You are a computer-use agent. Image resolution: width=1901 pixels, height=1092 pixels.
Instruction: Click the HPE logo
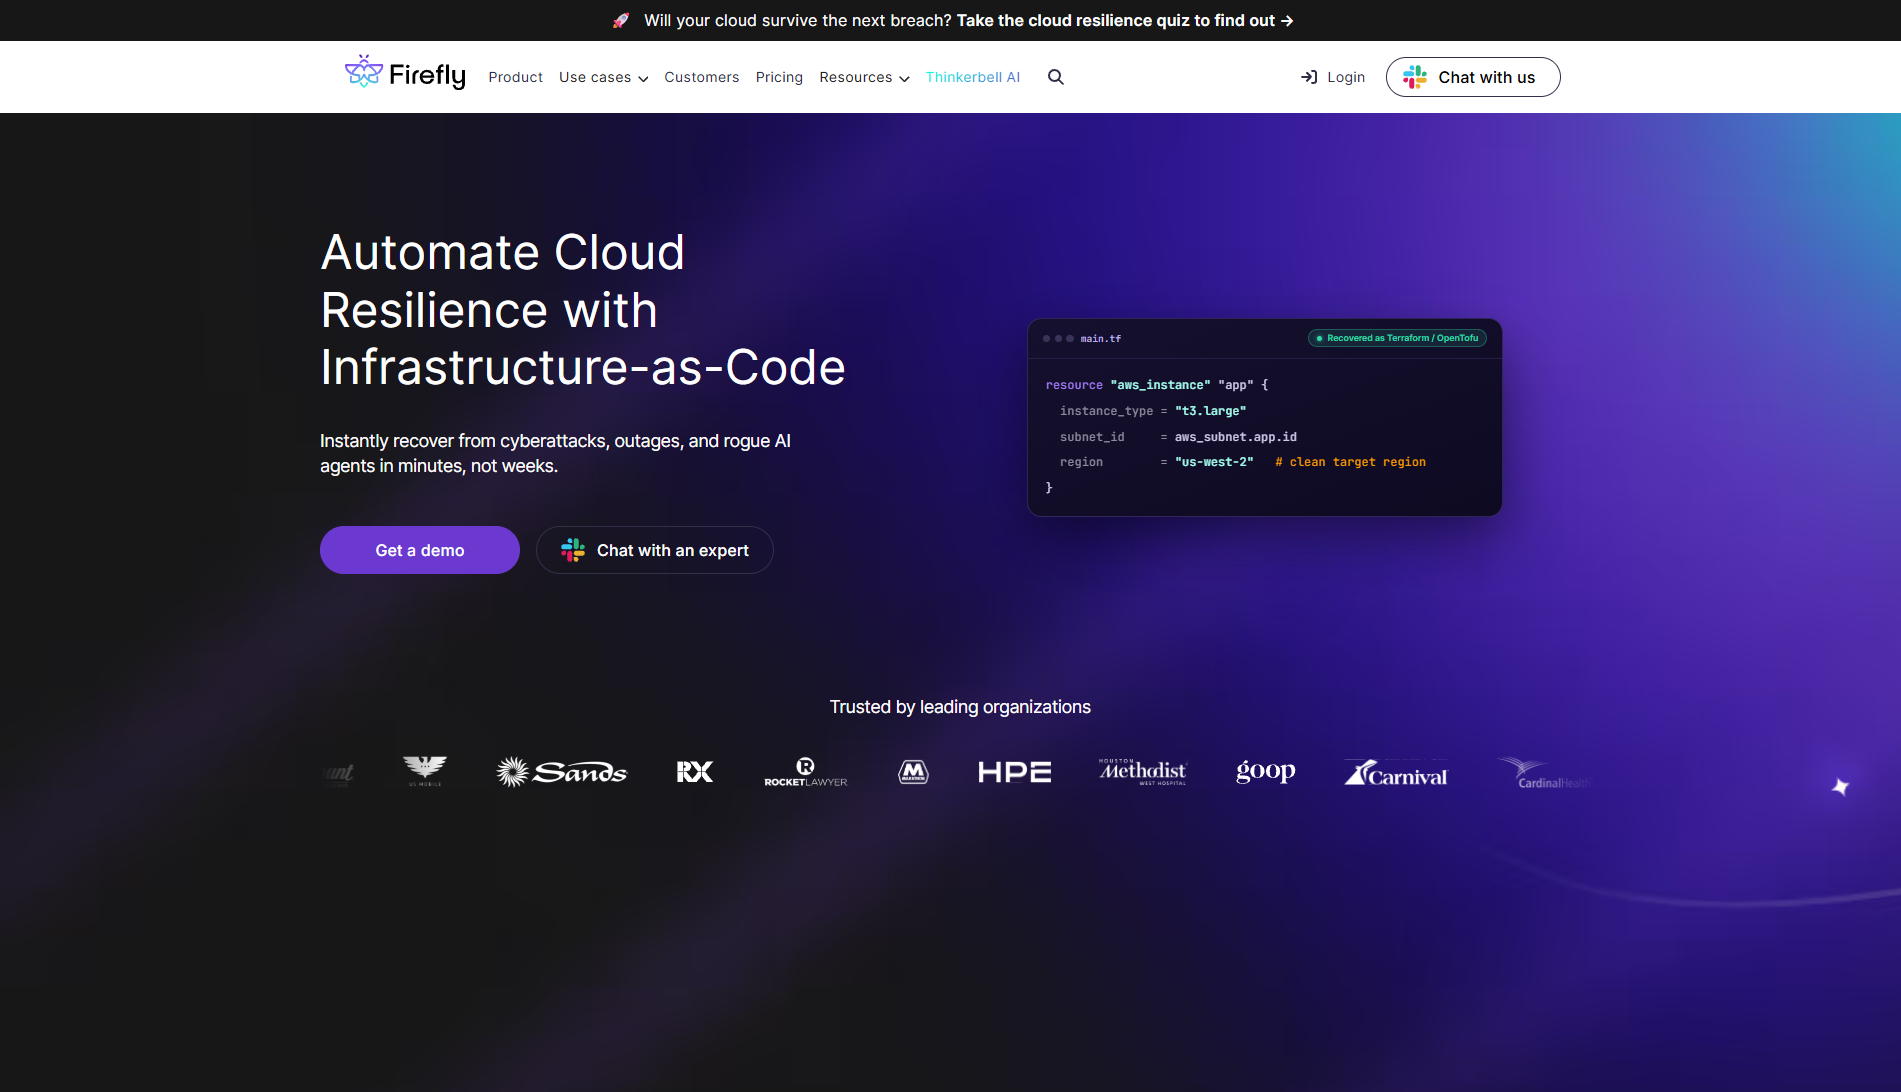click(x=1014, y=772)
